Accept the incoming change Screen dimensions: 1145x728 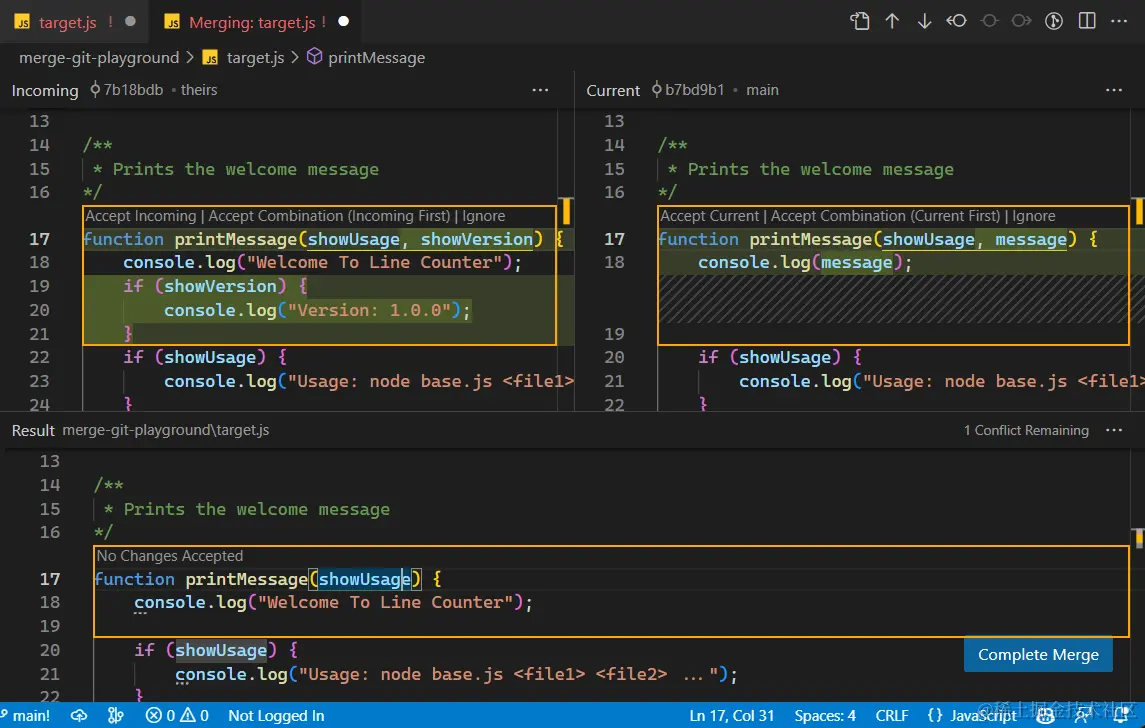coord(141,216)
